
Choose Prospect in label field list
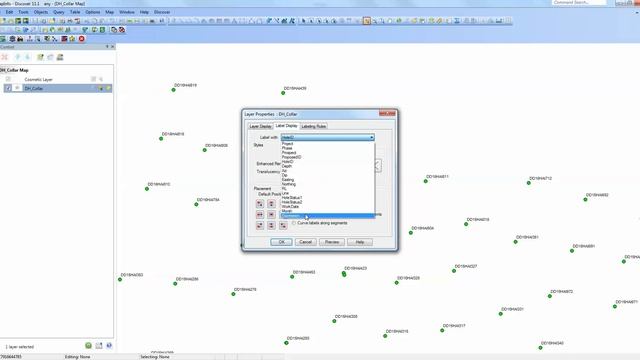coord(328,153)
